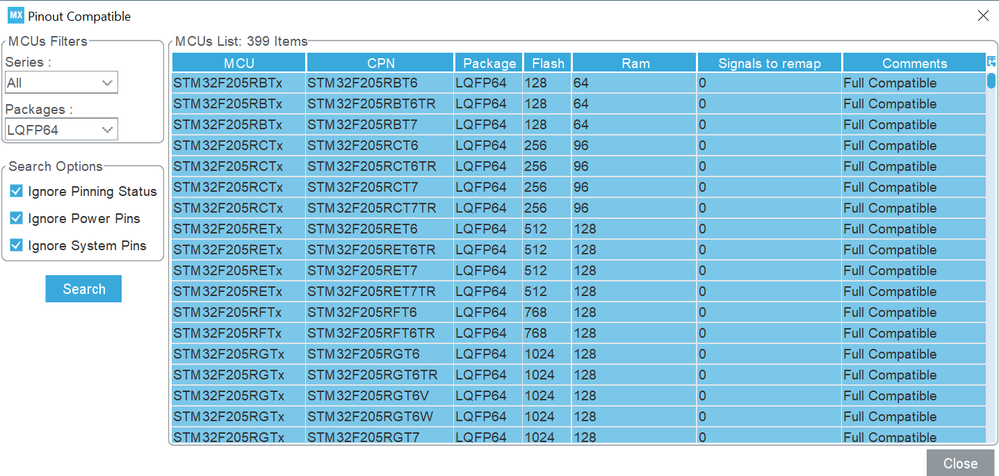Open the Packages dropdown set to LQFP64
Image resolution: width=999 pixels, height=476 pixels.
pyautogui.click(x=61, y=130)
